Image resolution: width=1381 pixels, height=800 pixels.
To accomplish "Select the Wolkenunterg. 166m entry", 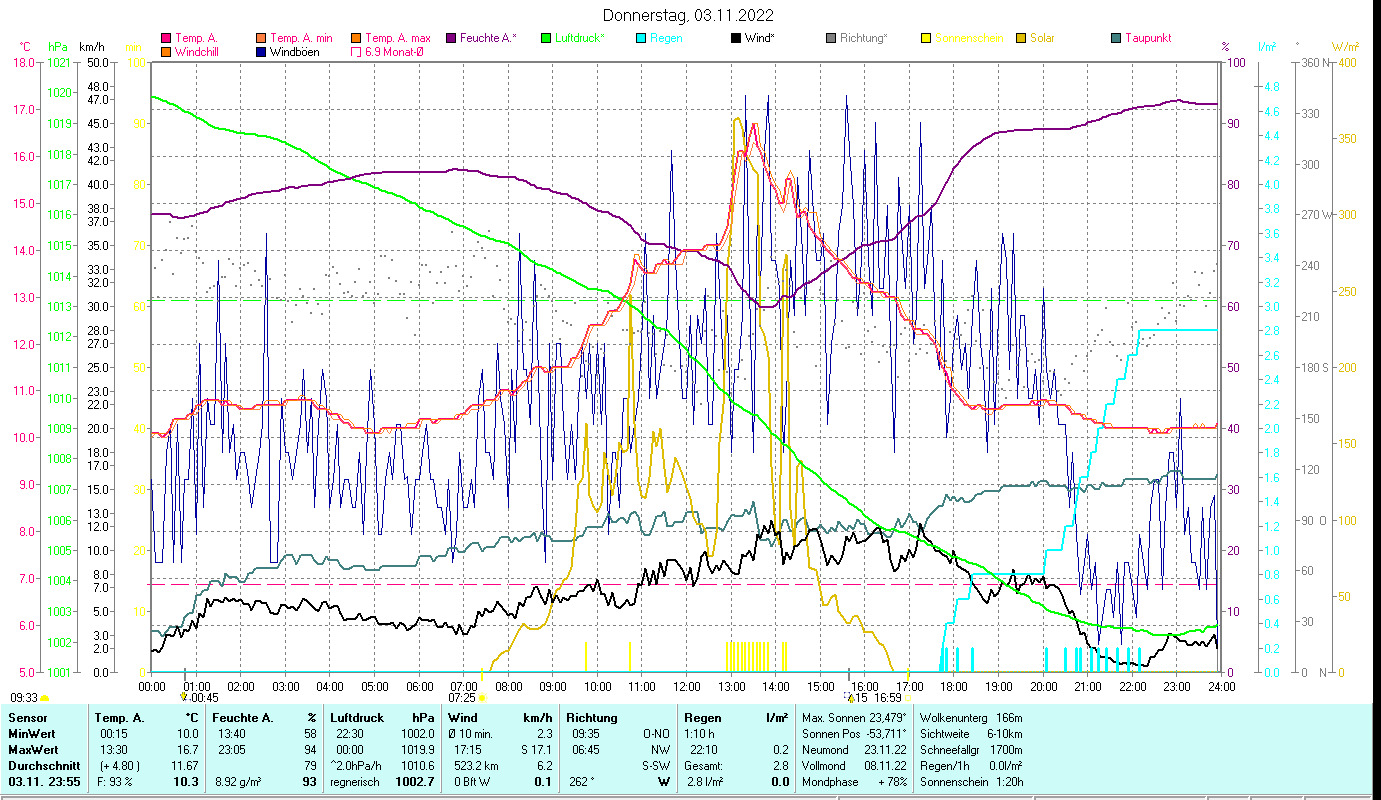I will 971,718.
